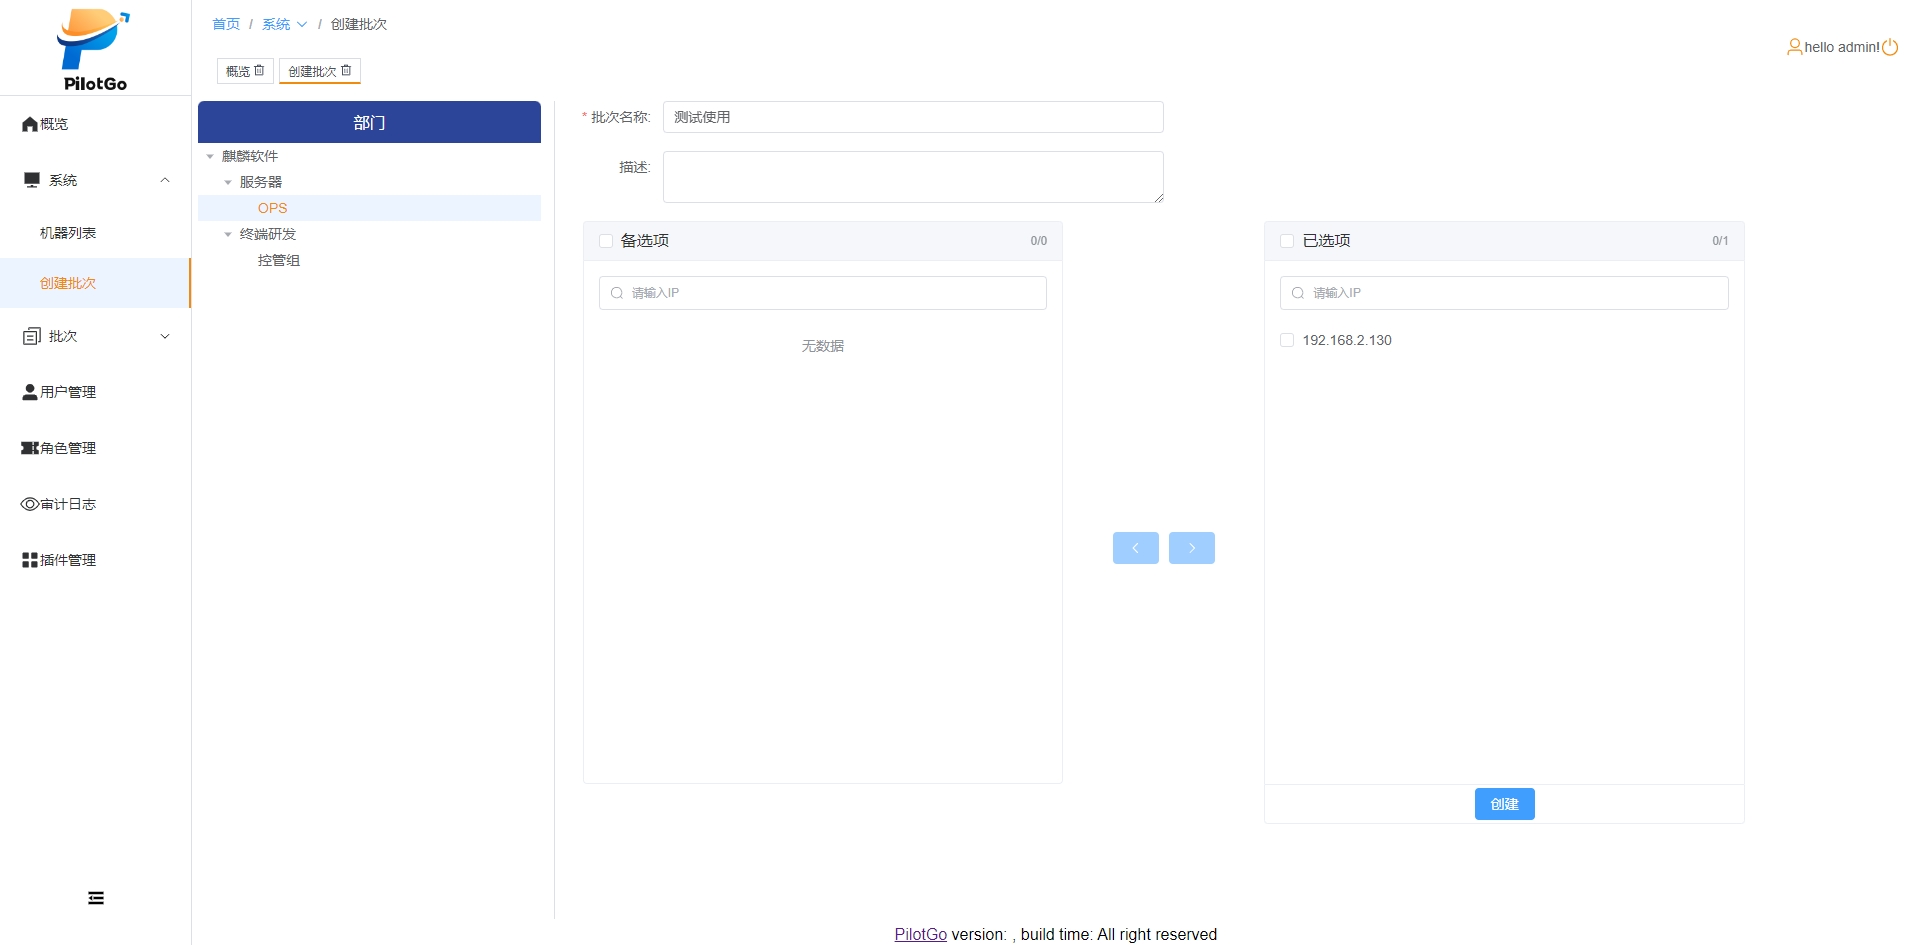Check the 已选项 select-all checkbox
The image size is (1920, 945).
(1287, 241)
